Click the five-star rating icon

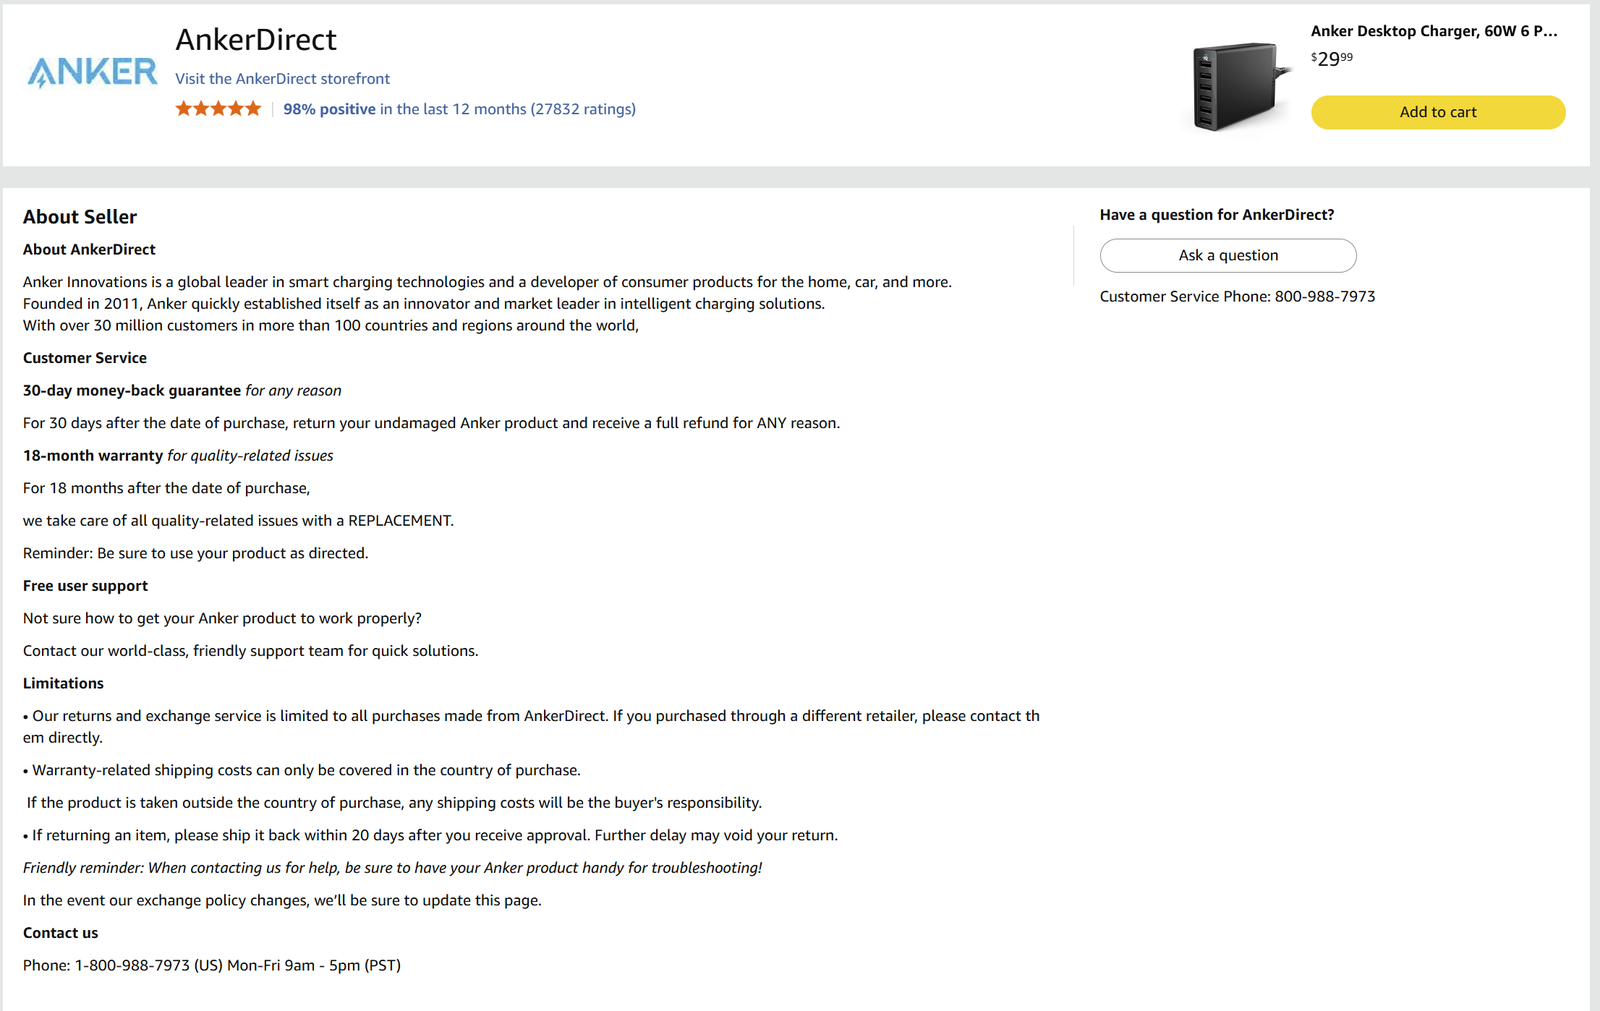[x=218, y=109]
